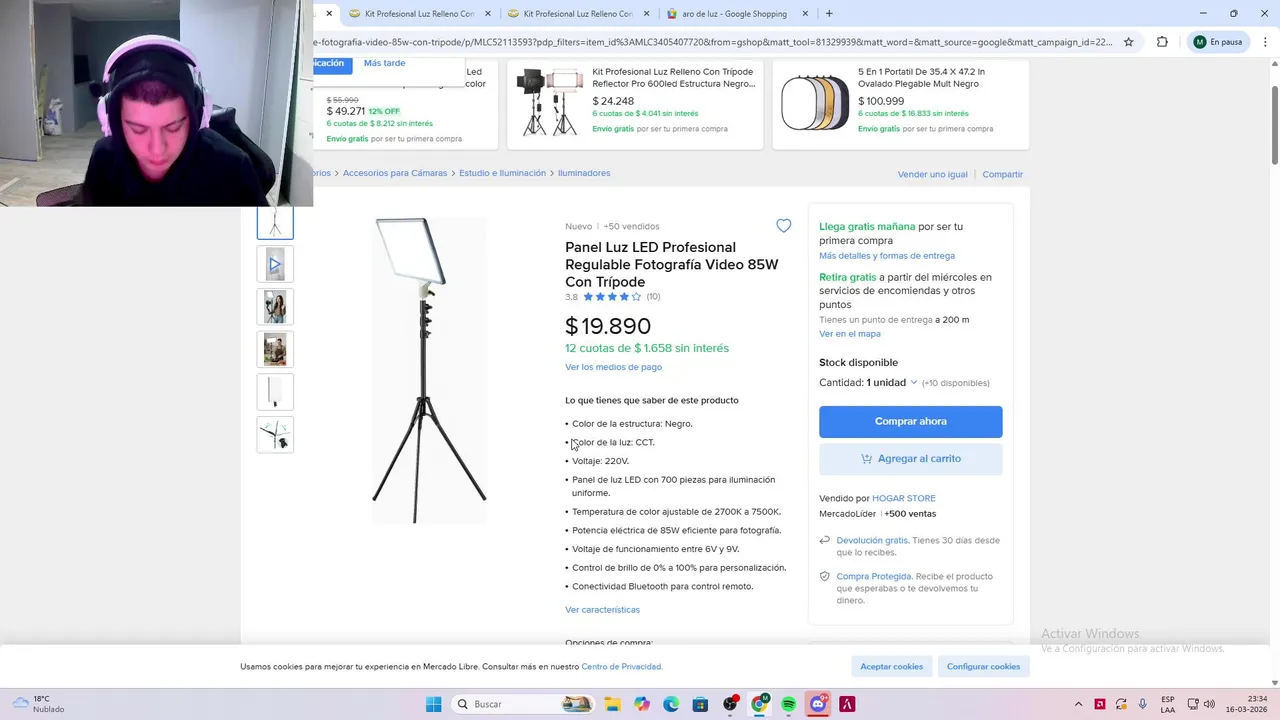Open Microsoft Edge from taskbar
The height and width of the screenshot is (720, 1280).
click(671, 704)
